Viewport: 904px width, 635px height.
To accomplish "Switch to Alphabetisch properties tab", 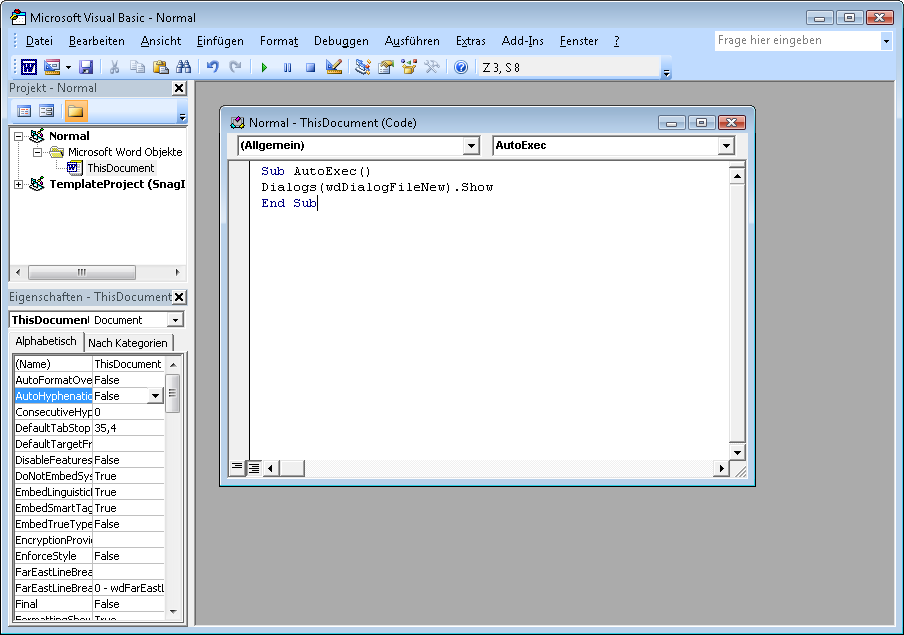I will point(46,341).
